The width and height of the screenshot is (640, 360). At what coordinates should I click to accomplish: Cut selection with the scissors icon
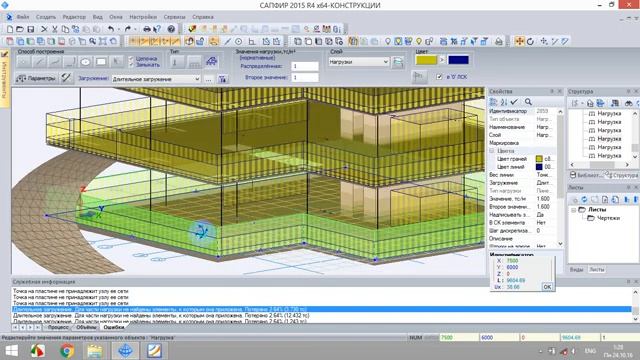54,29
